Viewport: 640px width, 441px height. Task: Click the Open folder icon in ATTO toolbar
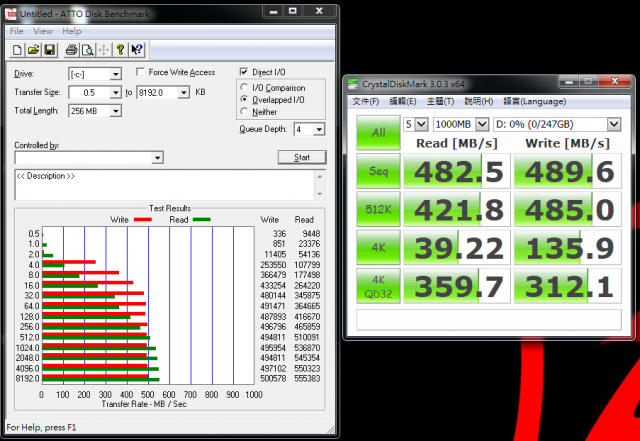(x=33, y=50)
